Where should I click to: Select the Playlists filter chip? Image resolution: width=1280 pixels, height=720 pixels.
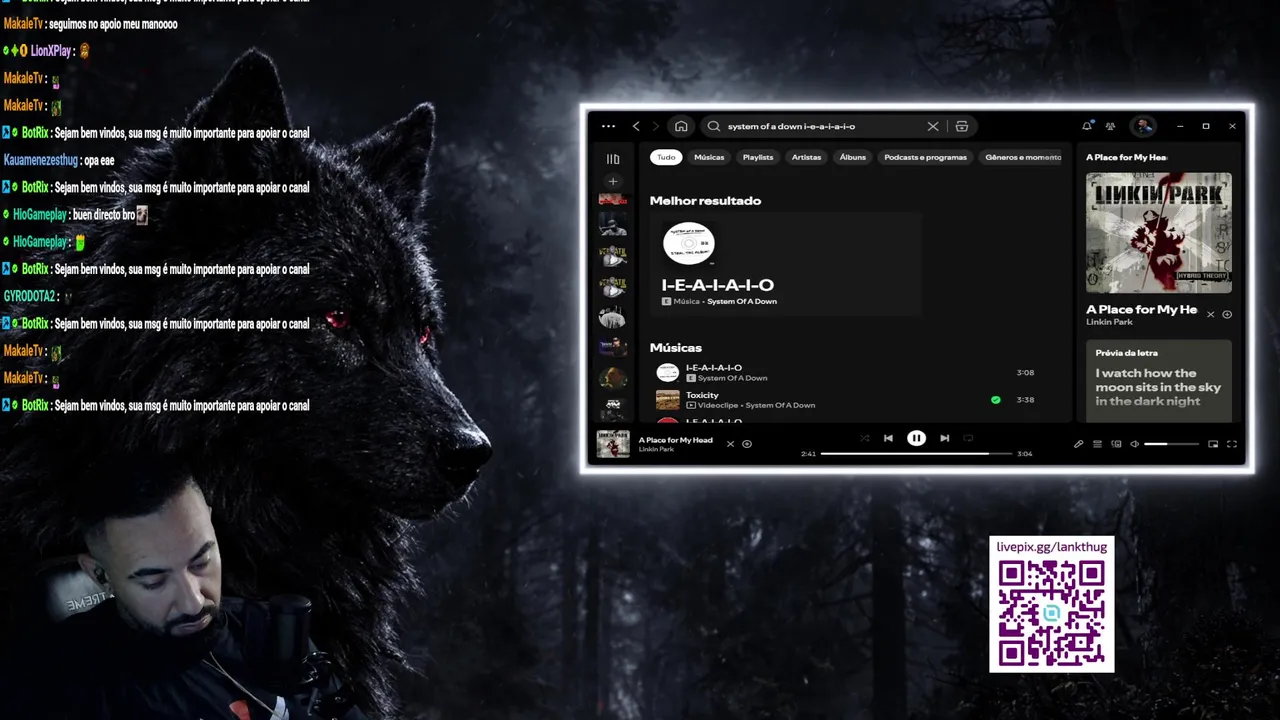pyautogui.click(x=758, y=157)
